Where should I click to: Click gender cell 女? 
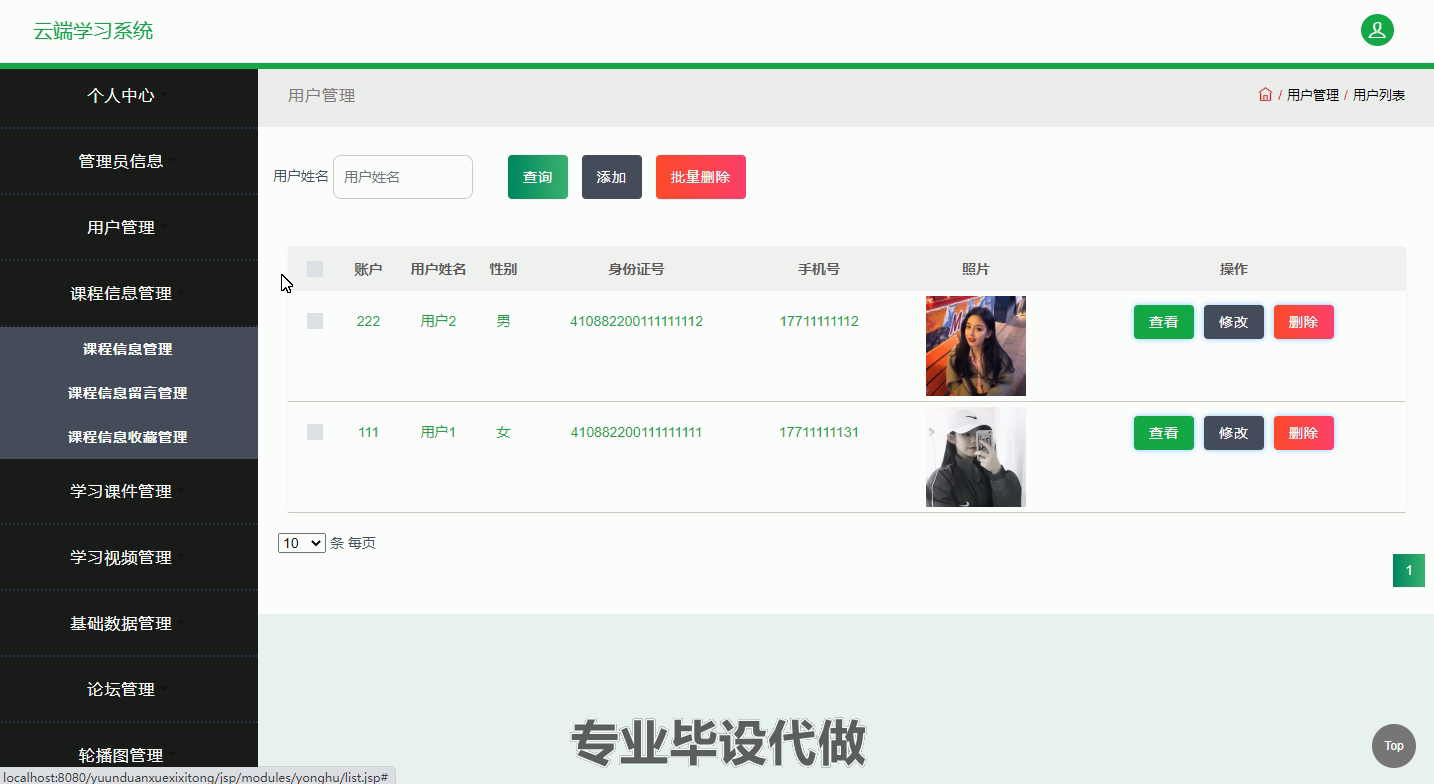point(503,432)
